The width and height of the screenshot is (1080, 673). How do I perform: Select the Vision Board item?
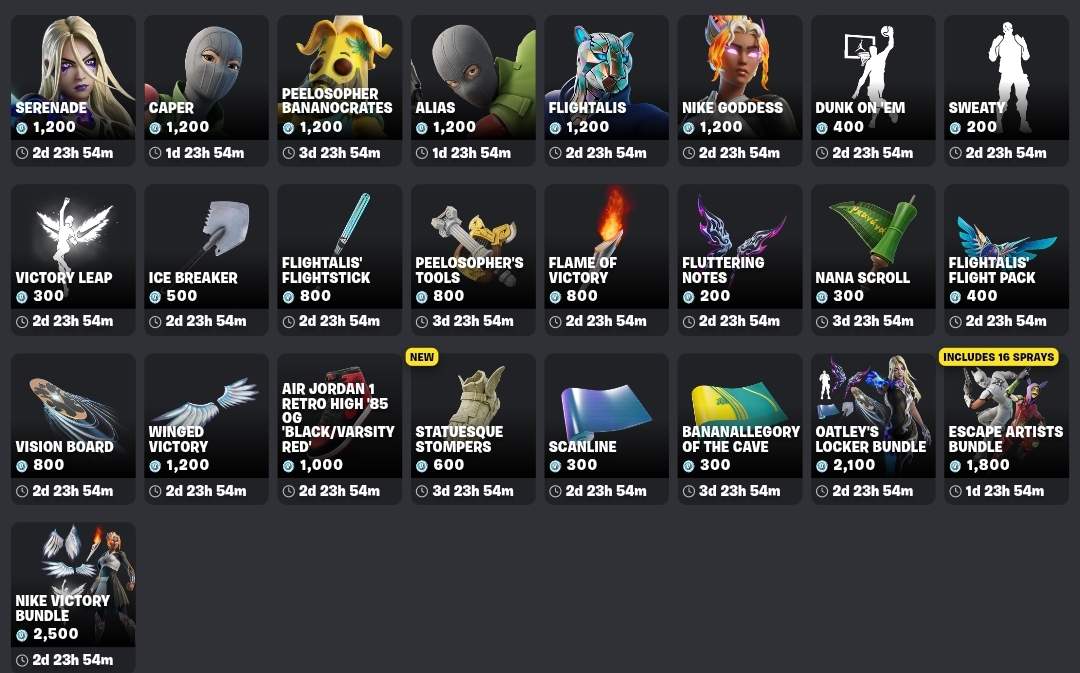[x=73, y=429]
